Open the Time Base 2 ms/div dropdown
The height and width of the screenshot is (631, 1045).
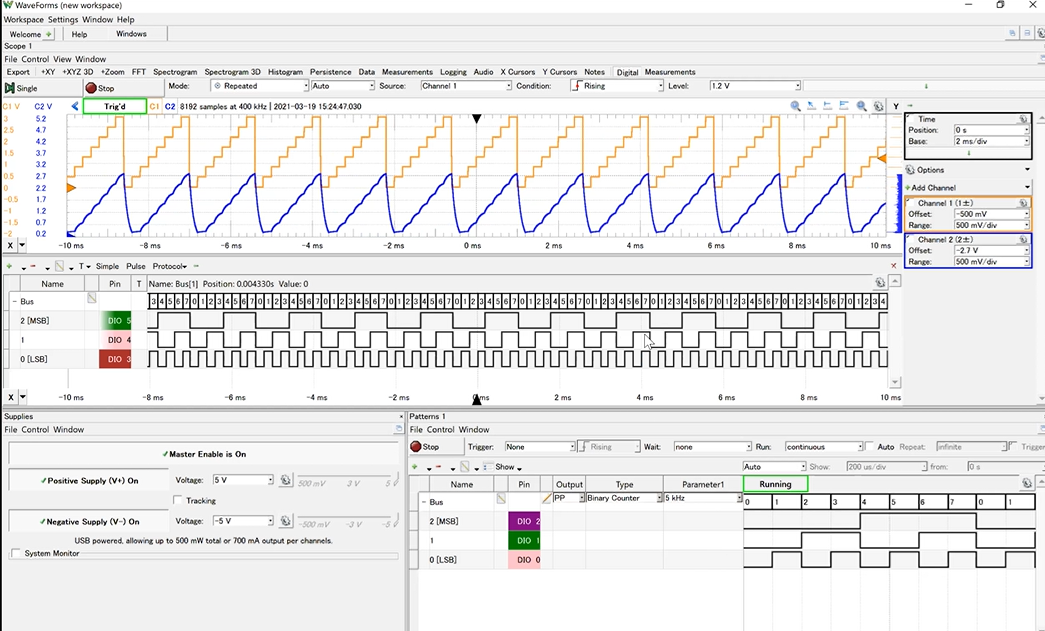click(x=991, y=141)
